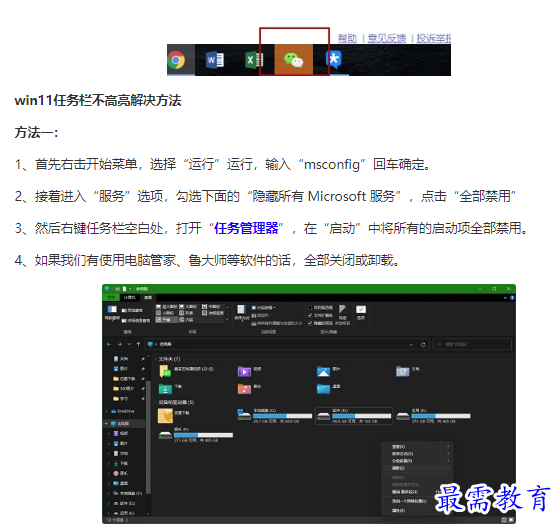Open the grey Documents folder

(402, 371)
